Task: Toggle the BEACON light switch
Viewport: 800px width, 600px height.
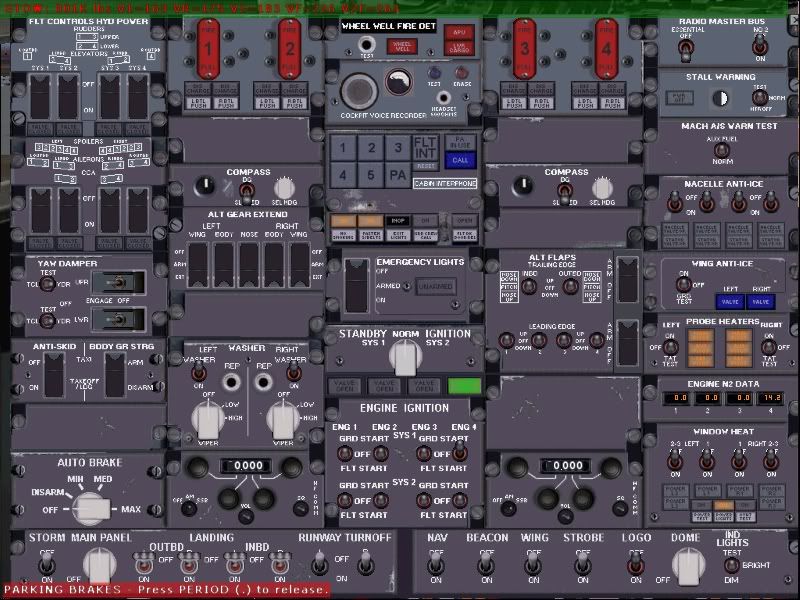Action: click(486, 564)
